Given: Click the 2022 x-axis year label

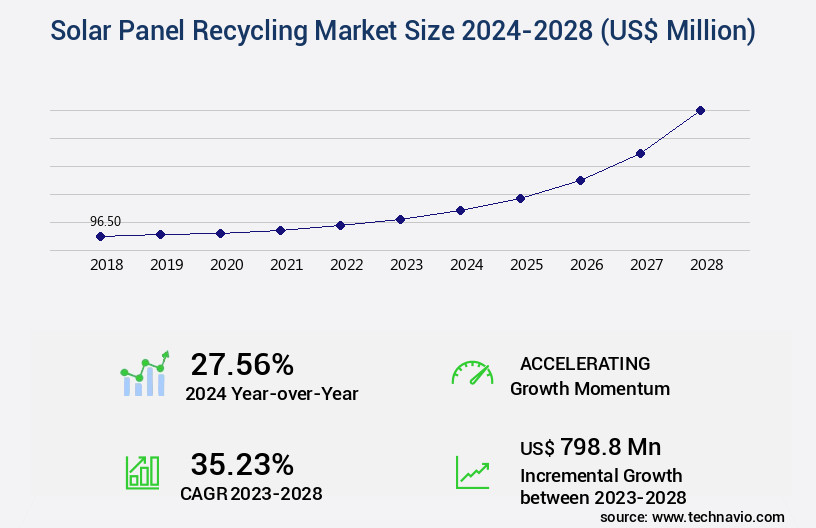Looking at the screenshot, I should click(346, 265).
